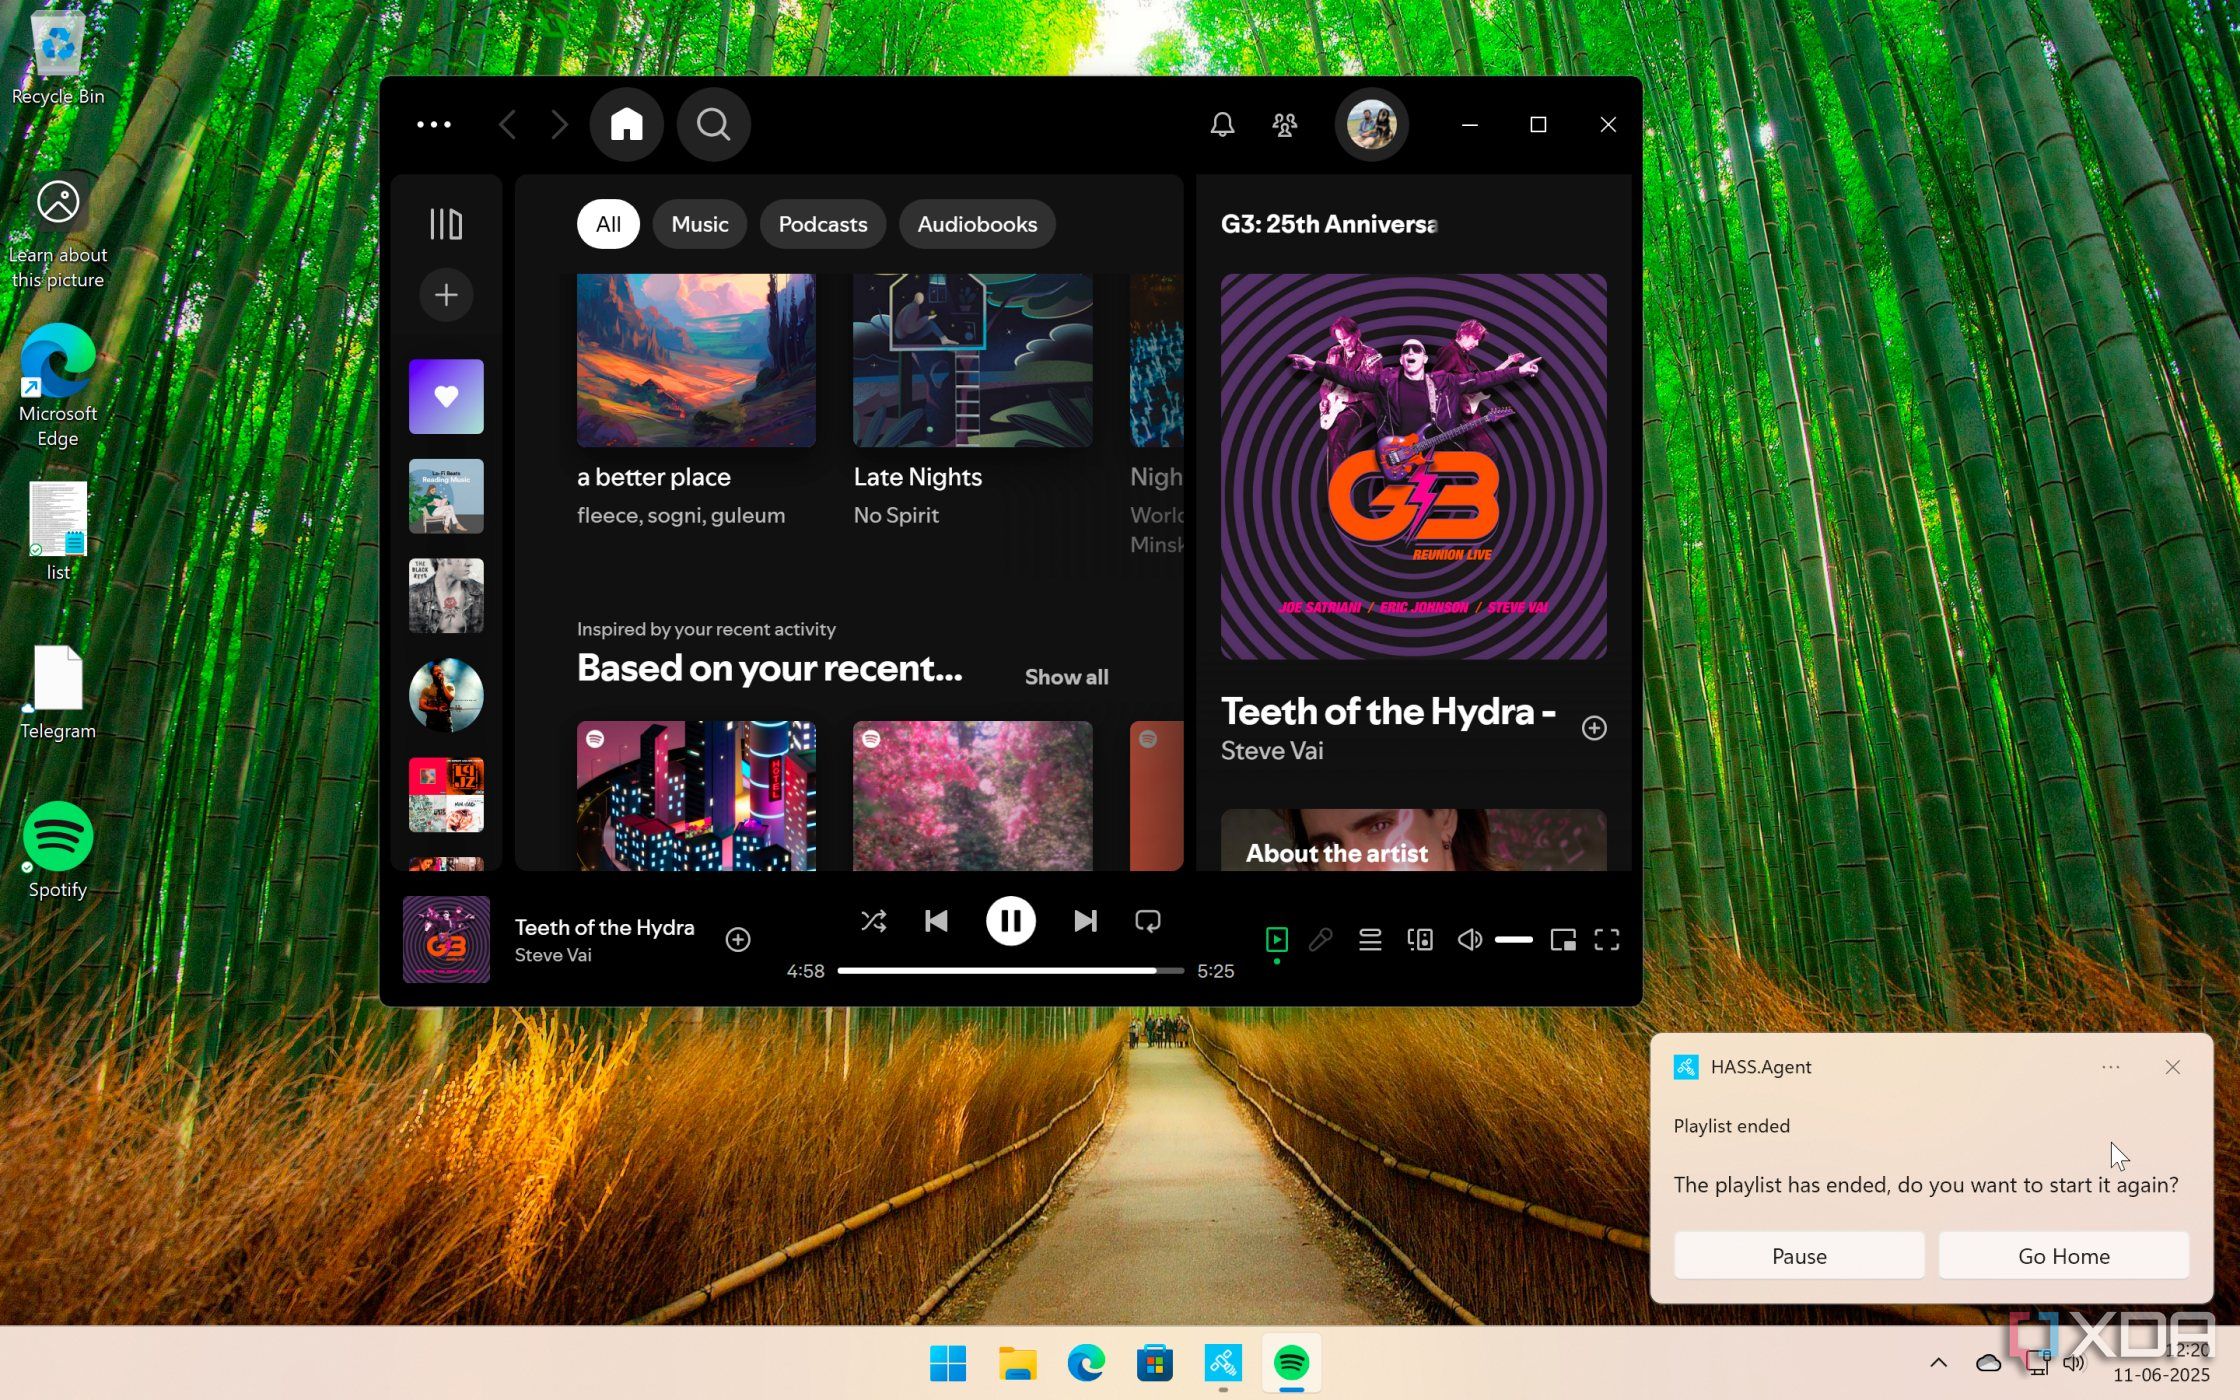Select the Audiobooks filter chip

(977, 224)
